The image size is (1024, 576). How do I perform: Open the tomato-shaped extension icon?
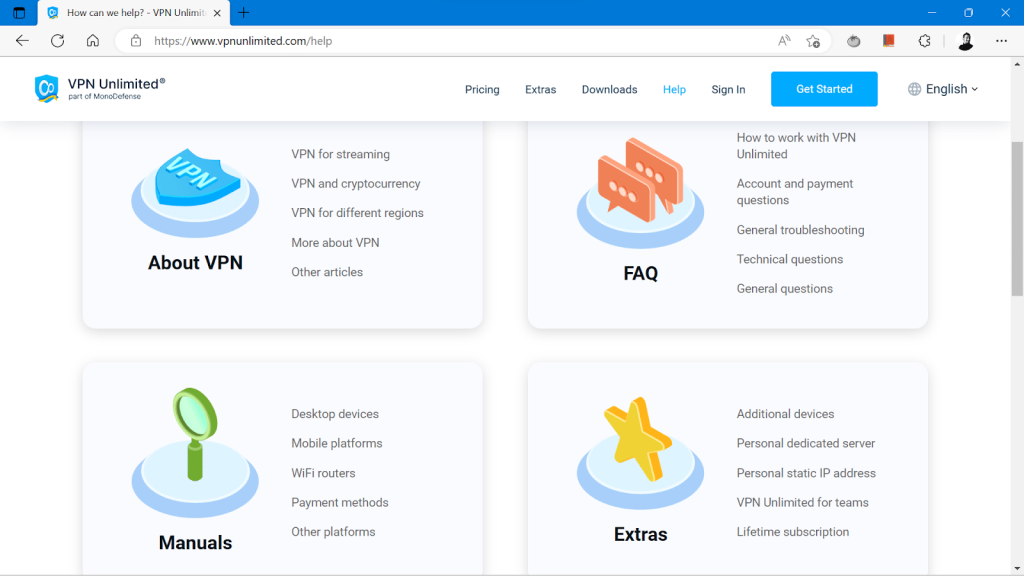pos(854,41)
